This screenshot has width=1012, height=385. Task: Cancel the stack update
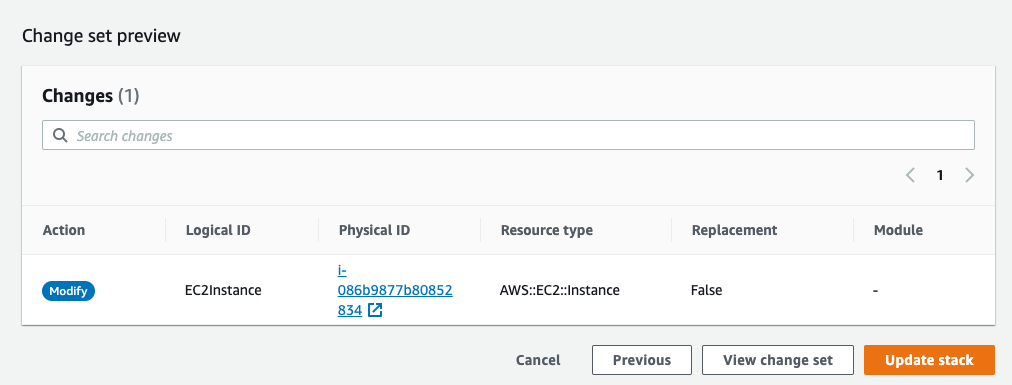[x=538, y=360]
